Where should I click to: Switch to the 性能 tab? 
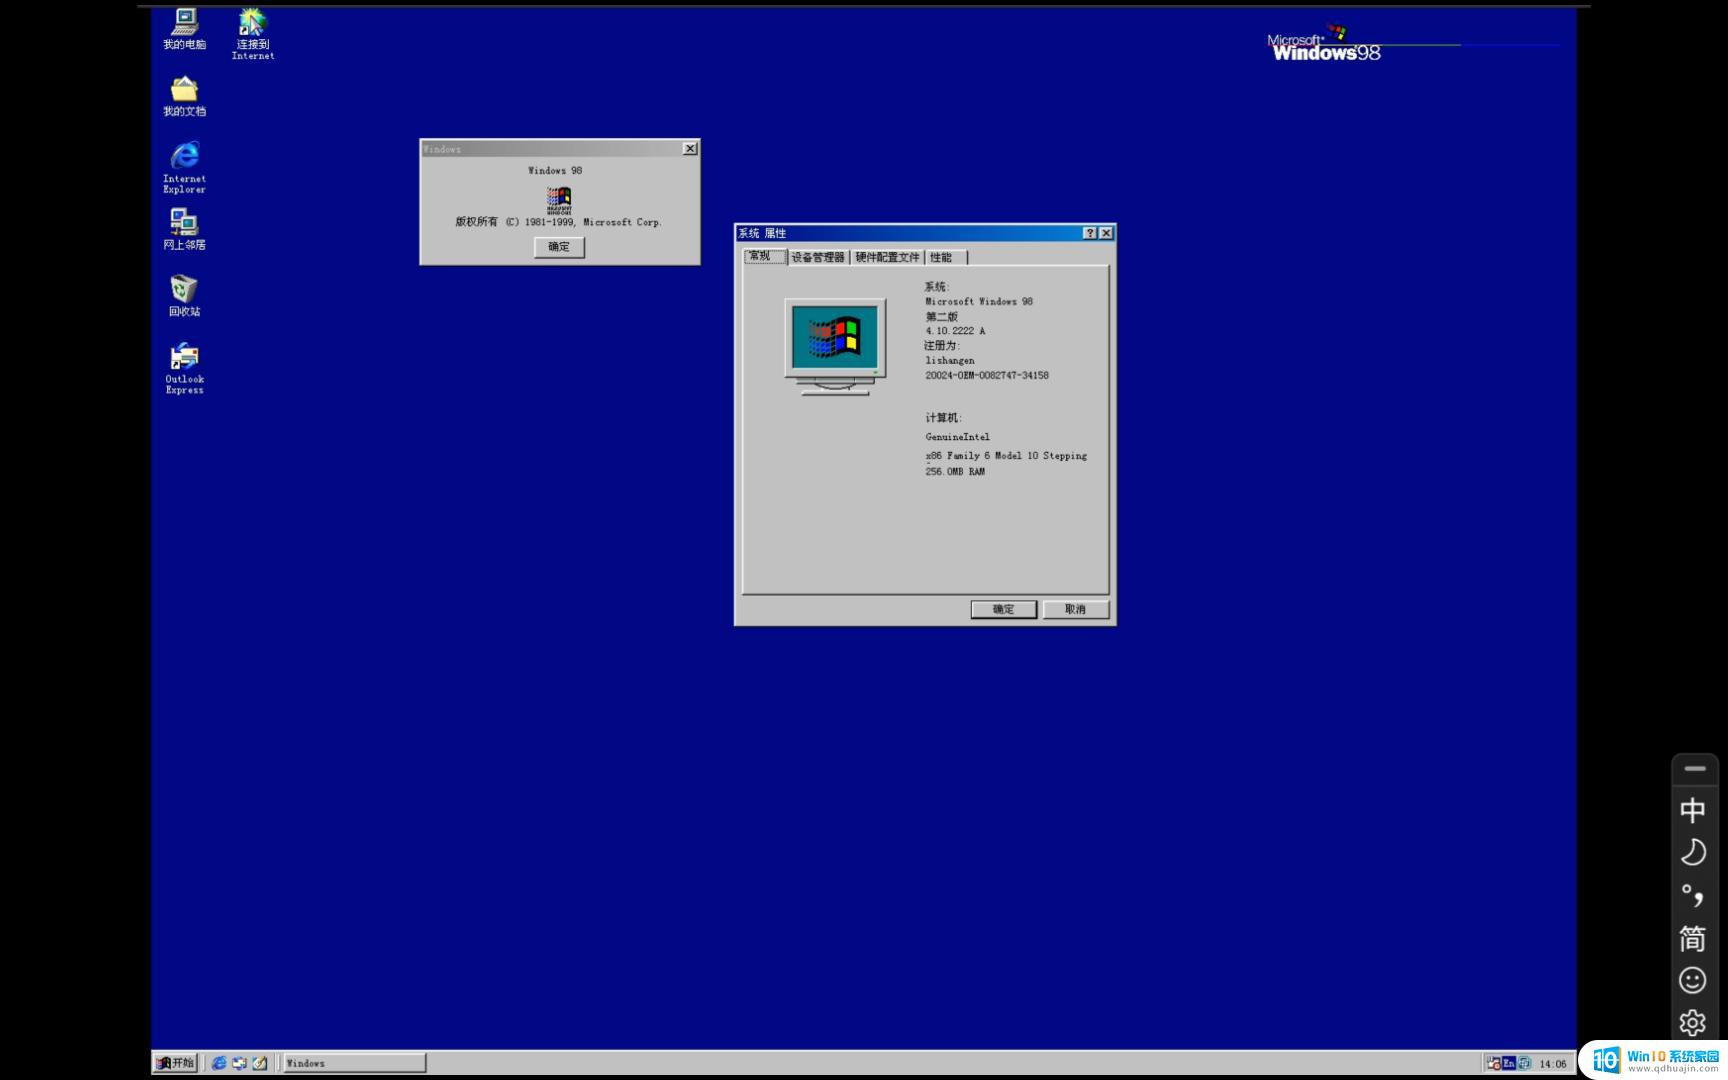945,258
